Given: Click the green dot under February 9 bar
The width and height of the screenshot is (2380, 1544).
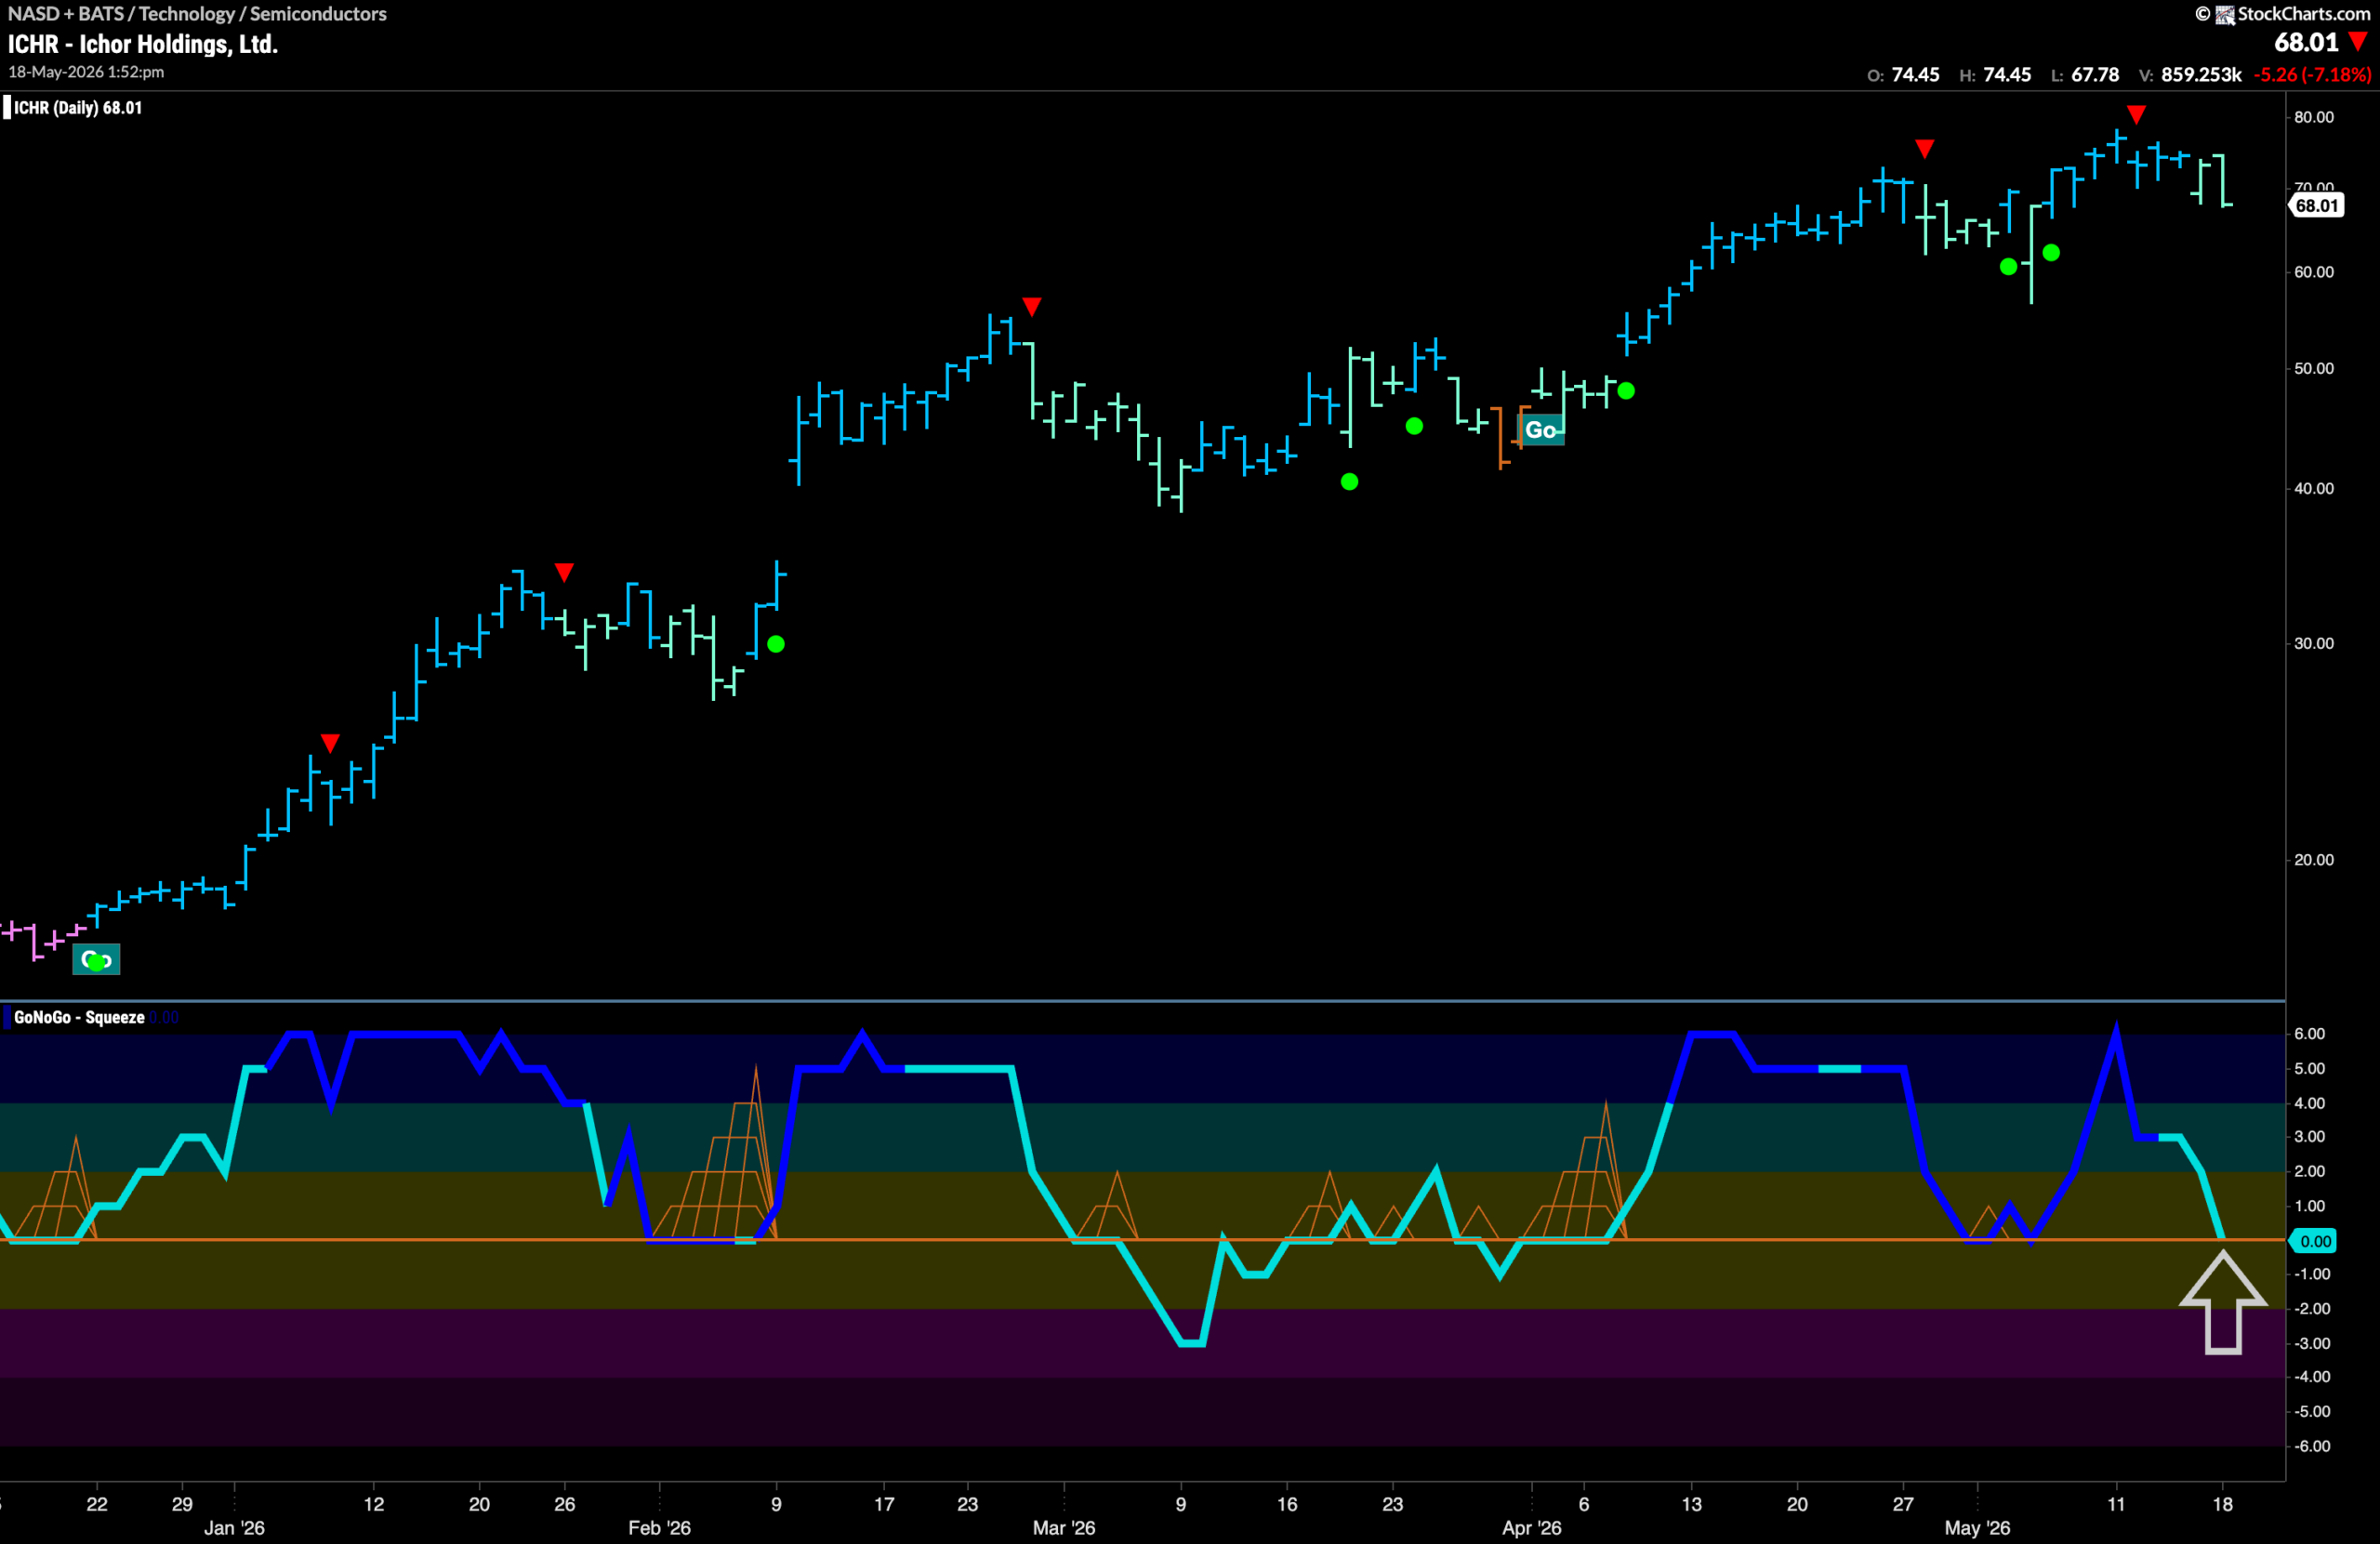Looking at the screenshot, I should (776, 644).
